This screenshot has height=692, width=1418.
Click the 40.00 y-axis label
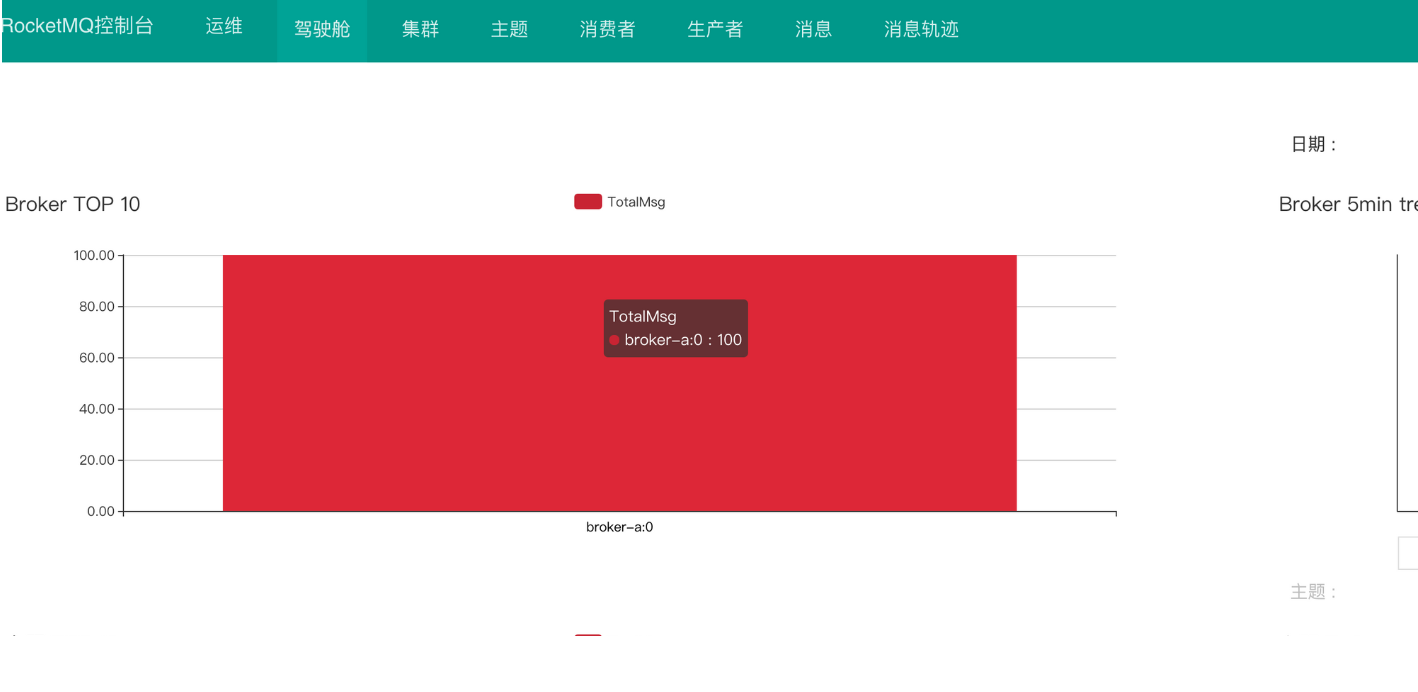(97, 409)
